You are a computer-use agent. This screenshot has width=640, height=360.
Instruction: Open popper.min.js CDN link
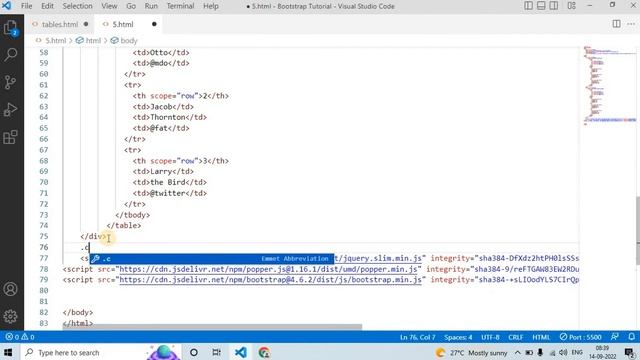(x=268, y=269)
